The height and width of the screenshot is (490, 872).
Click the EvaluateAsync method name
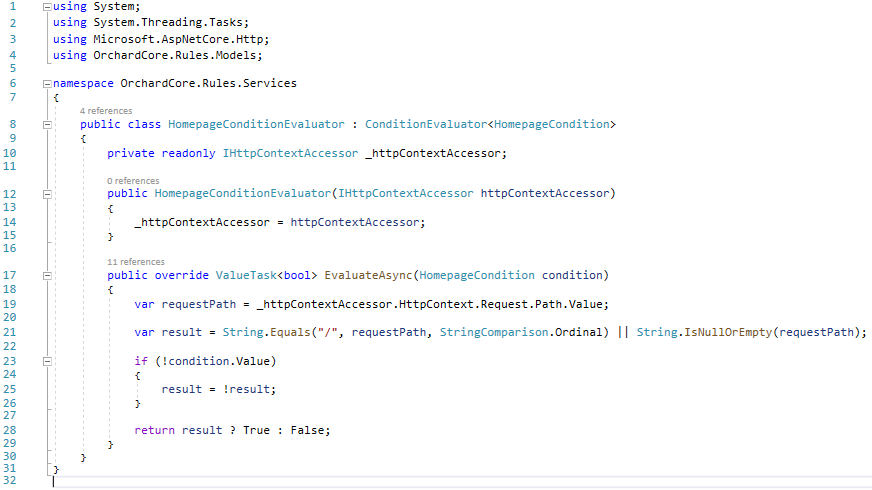(x=368, y=275)
